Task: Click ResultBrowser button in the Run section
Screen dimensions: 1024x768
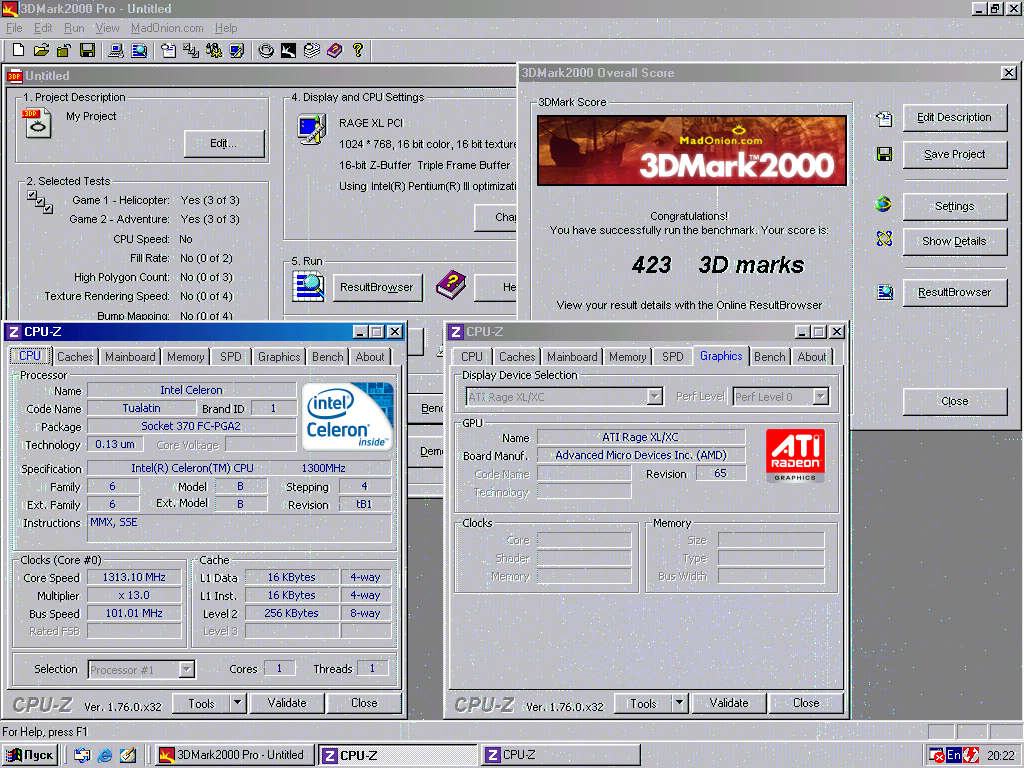Action: pyautogui.click(x=377, y=287)
